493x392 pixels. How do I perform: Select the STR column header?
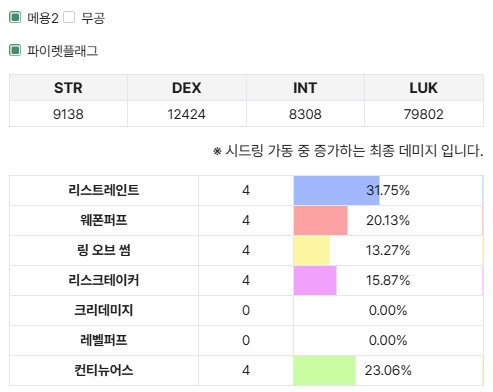pos(68,88)
